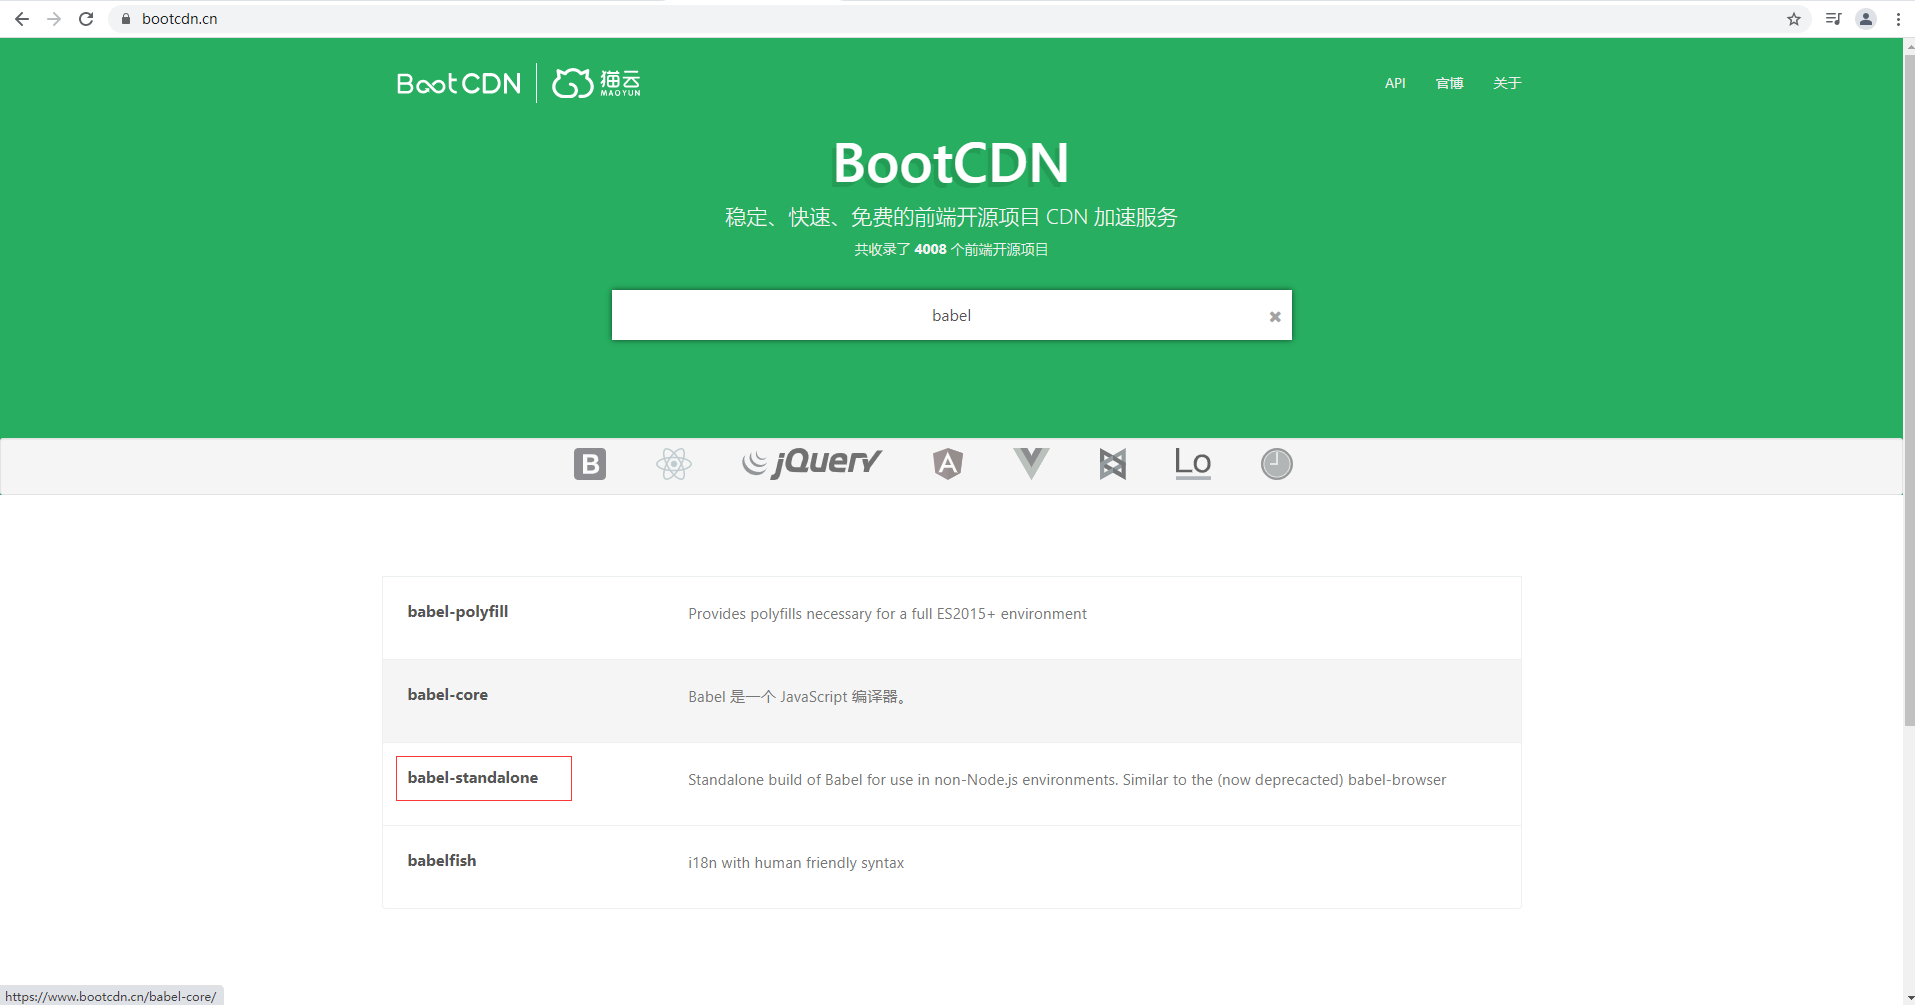Clear the search box with the X icon
Screen dimensions: 1915x1005
click(1275, 317)
